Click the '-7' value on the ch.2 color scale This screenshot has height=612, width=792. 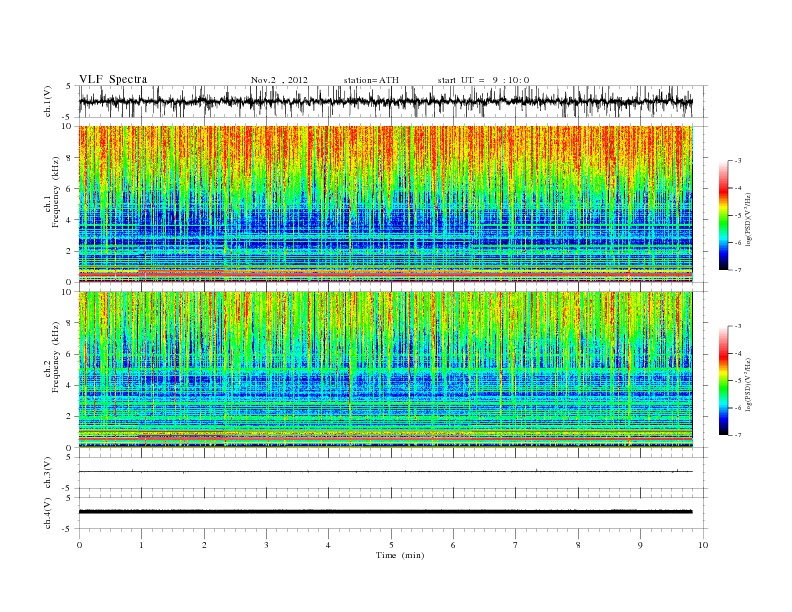pyautogui.click(x=738, y=435)
